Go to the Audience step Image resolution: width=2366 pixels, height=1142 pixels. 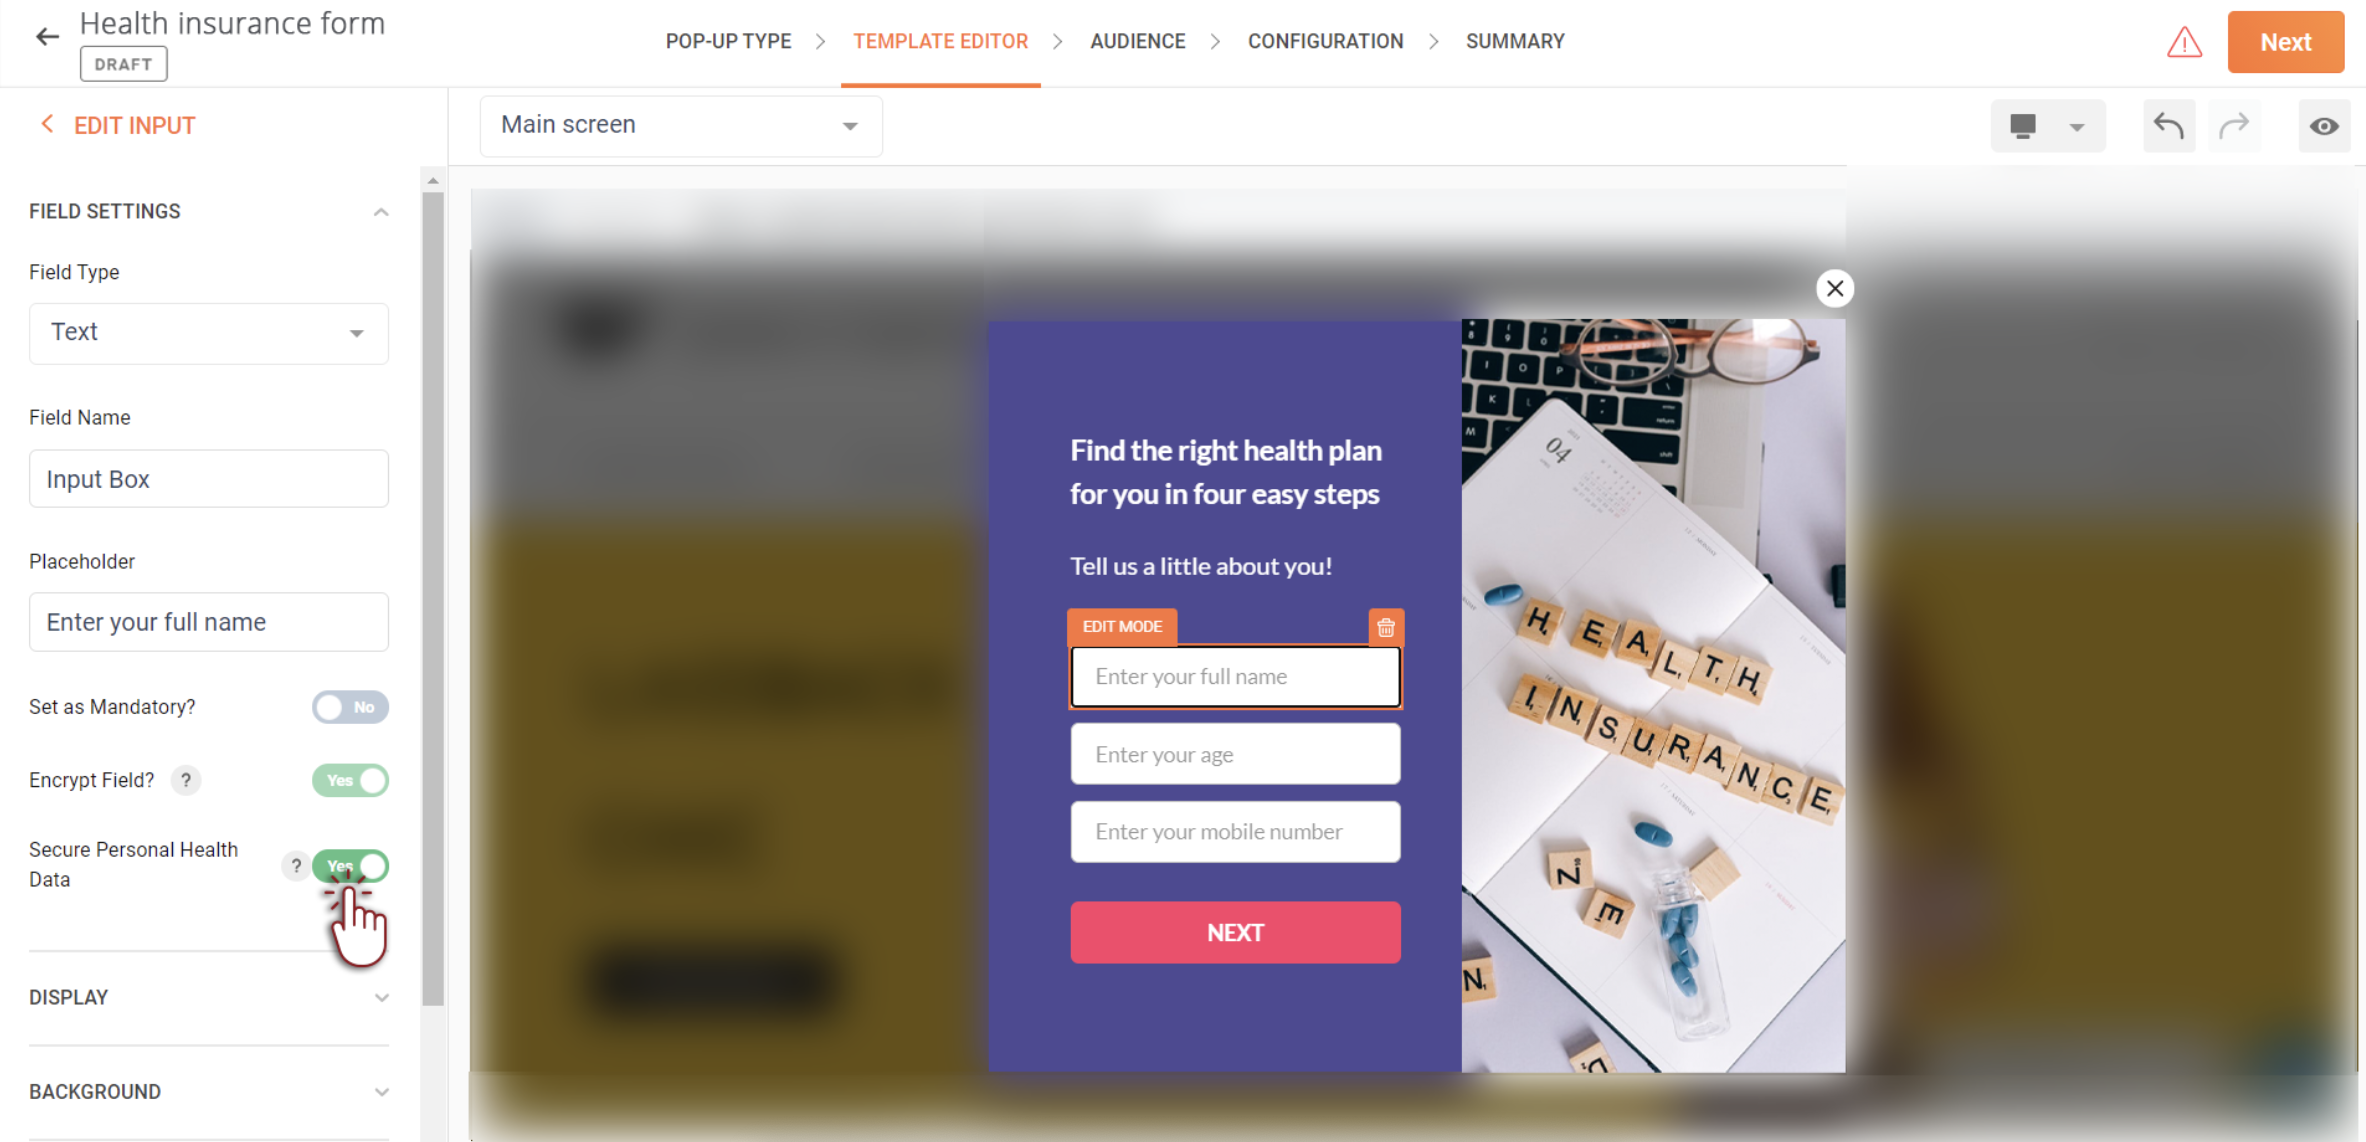[1137, 42]
